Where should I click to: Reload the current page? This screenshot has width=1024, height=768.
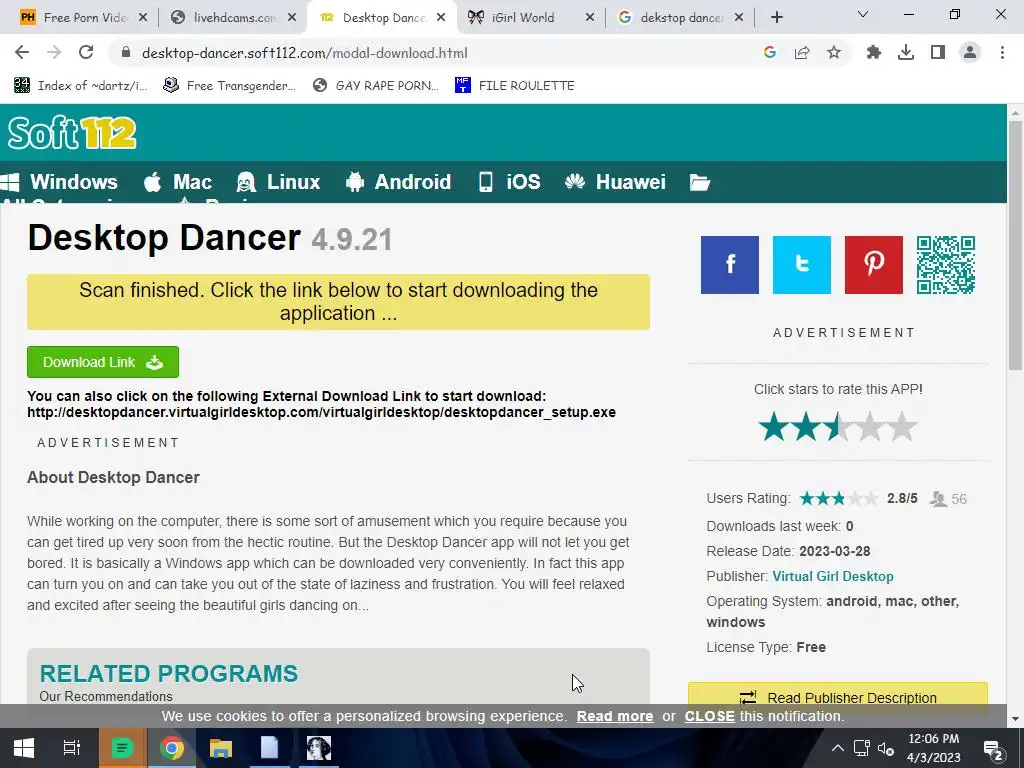[86, 53]
